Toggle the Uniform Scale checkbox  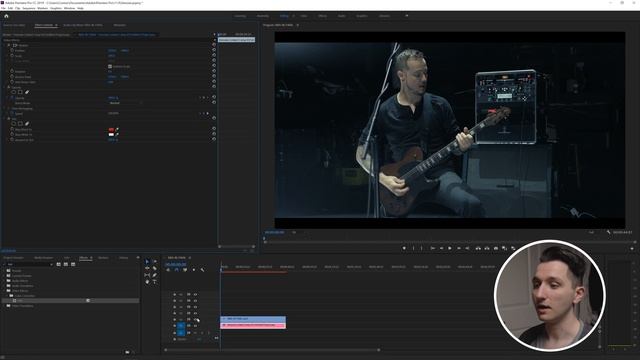[110, 66]
